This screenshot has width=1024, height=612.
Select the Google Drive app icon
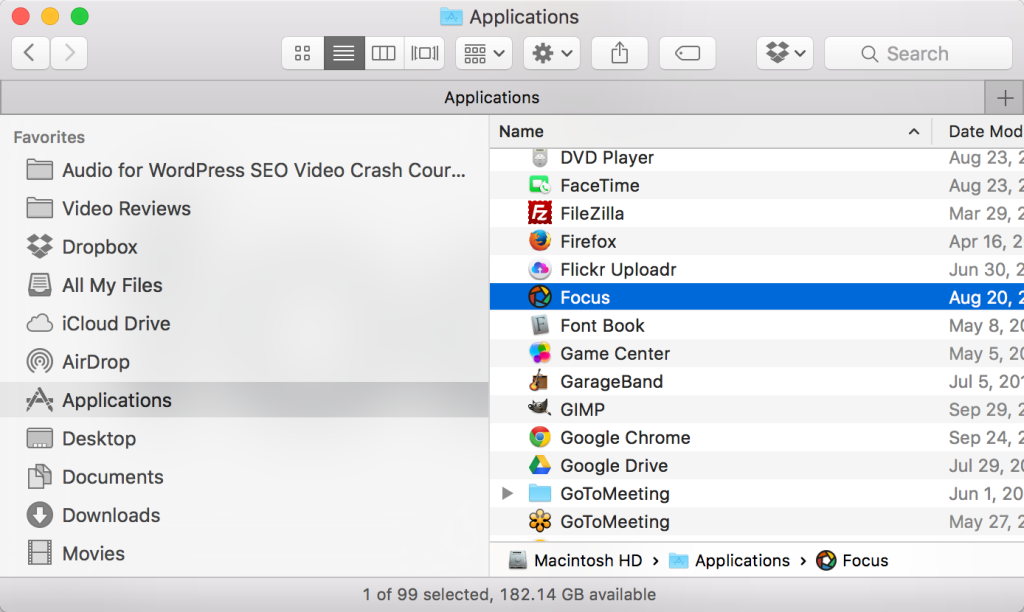point(539,465)
